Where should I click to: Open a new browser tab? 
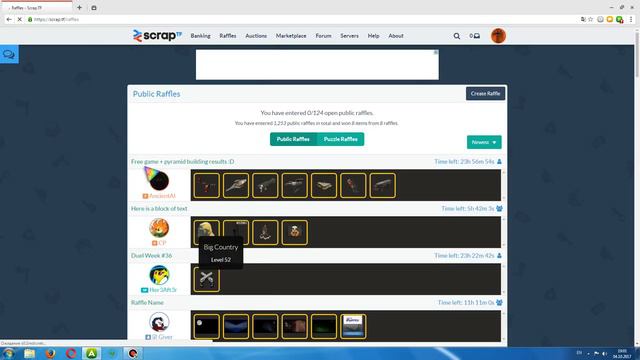coord(80,7)
